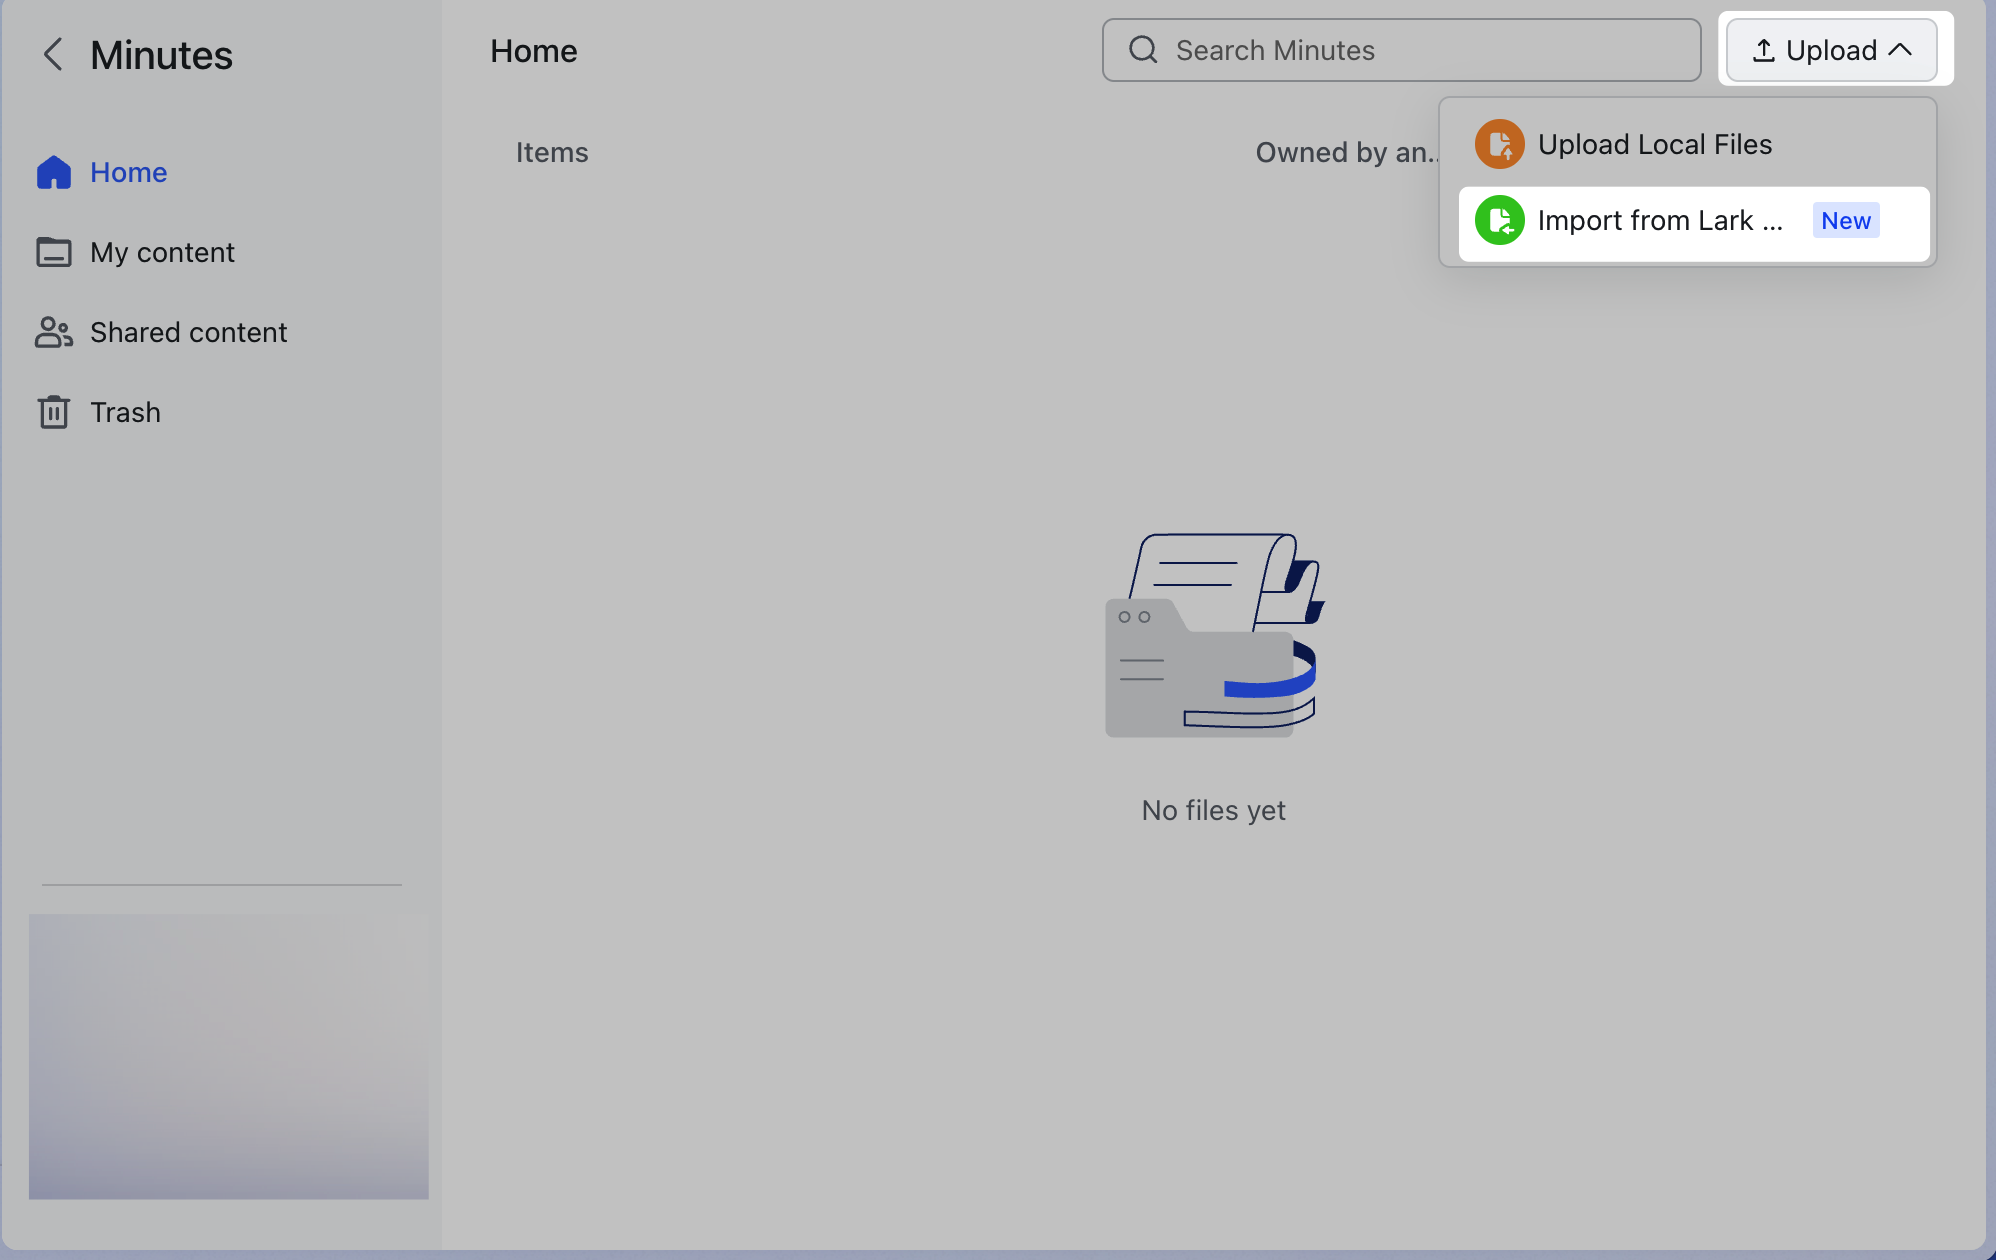Click the orange Upload Local Files icon

coord(1499,144)
